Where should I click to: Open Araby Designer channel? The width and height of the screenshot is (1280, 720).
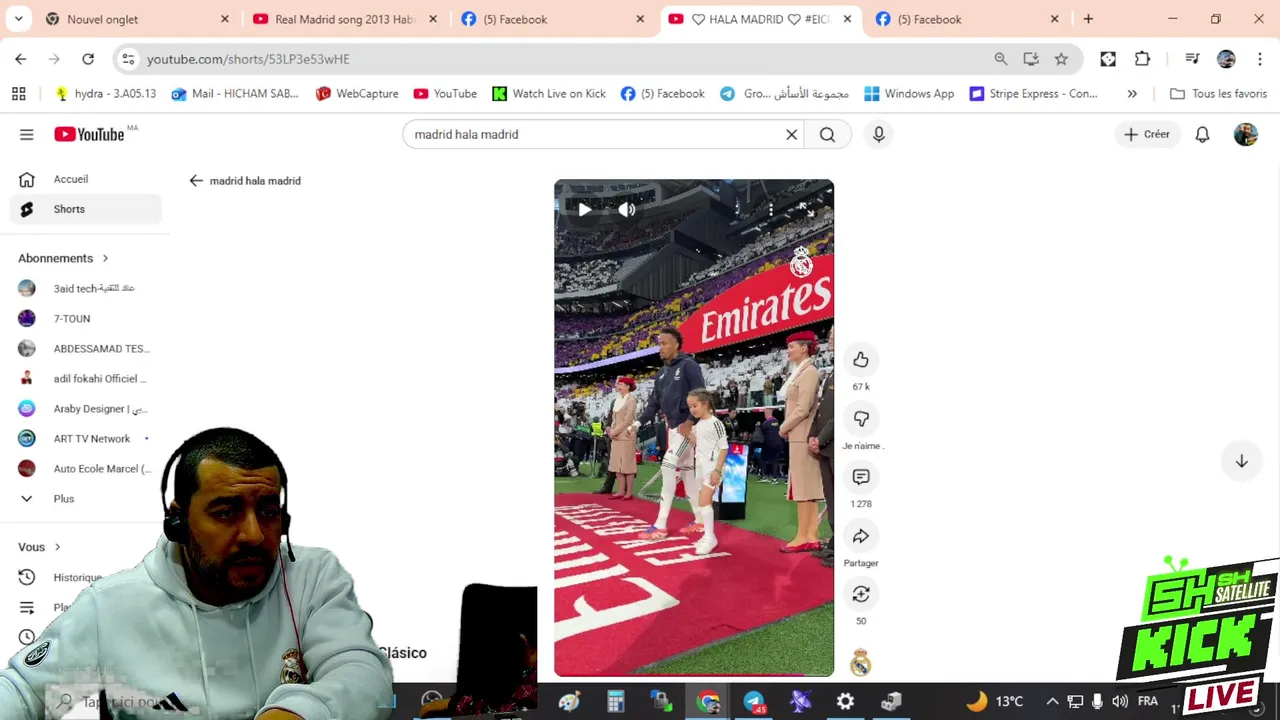(85, 408)
